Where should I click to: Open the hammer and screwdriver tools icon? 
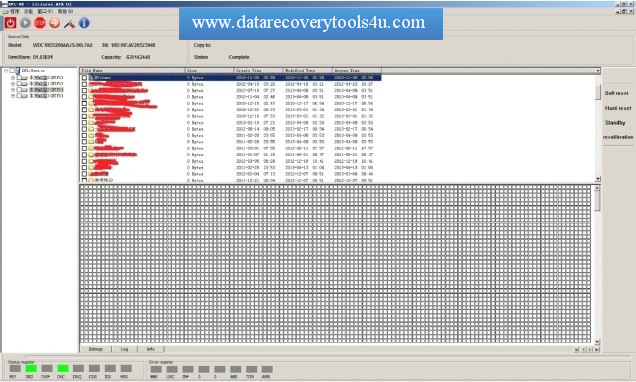(69, 24)
